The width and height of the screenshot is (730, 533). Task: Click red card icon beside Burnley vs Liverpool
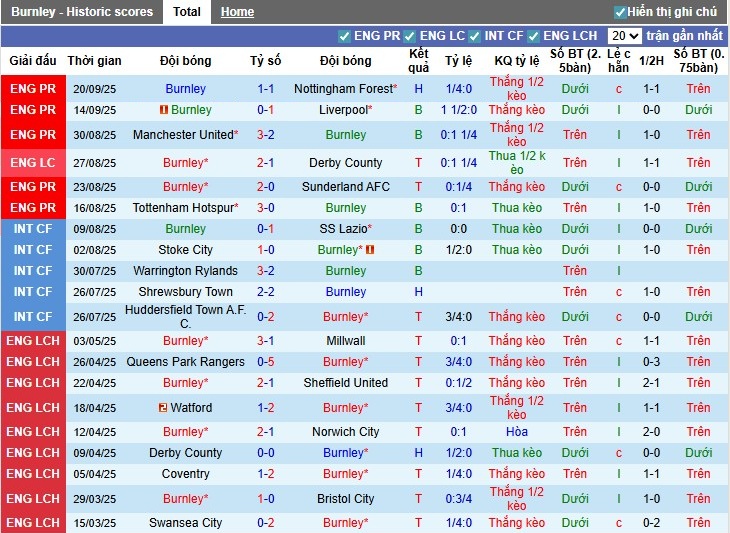(x=164, y=110)
